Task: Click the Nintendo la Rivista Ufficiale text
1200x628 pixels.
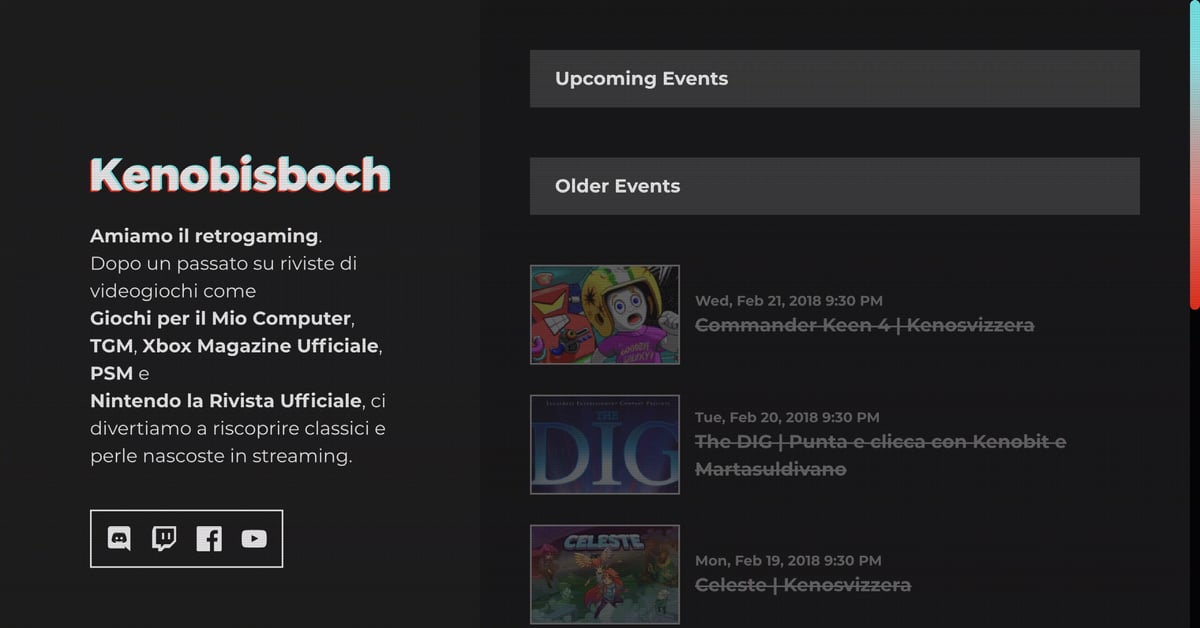Action: pos(226,401)
